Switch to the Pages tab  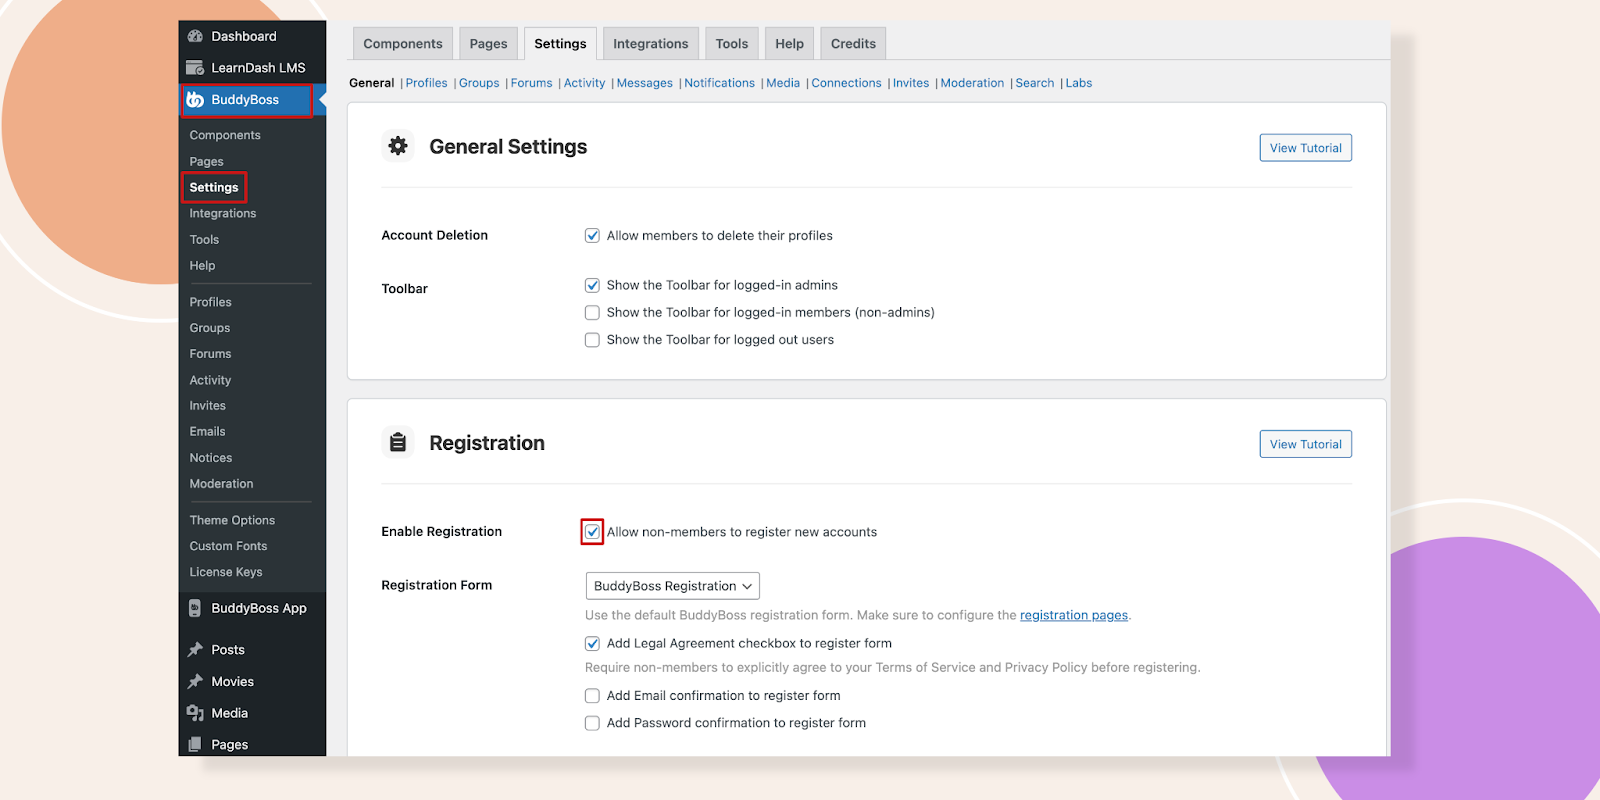click(x=488, y=44)
